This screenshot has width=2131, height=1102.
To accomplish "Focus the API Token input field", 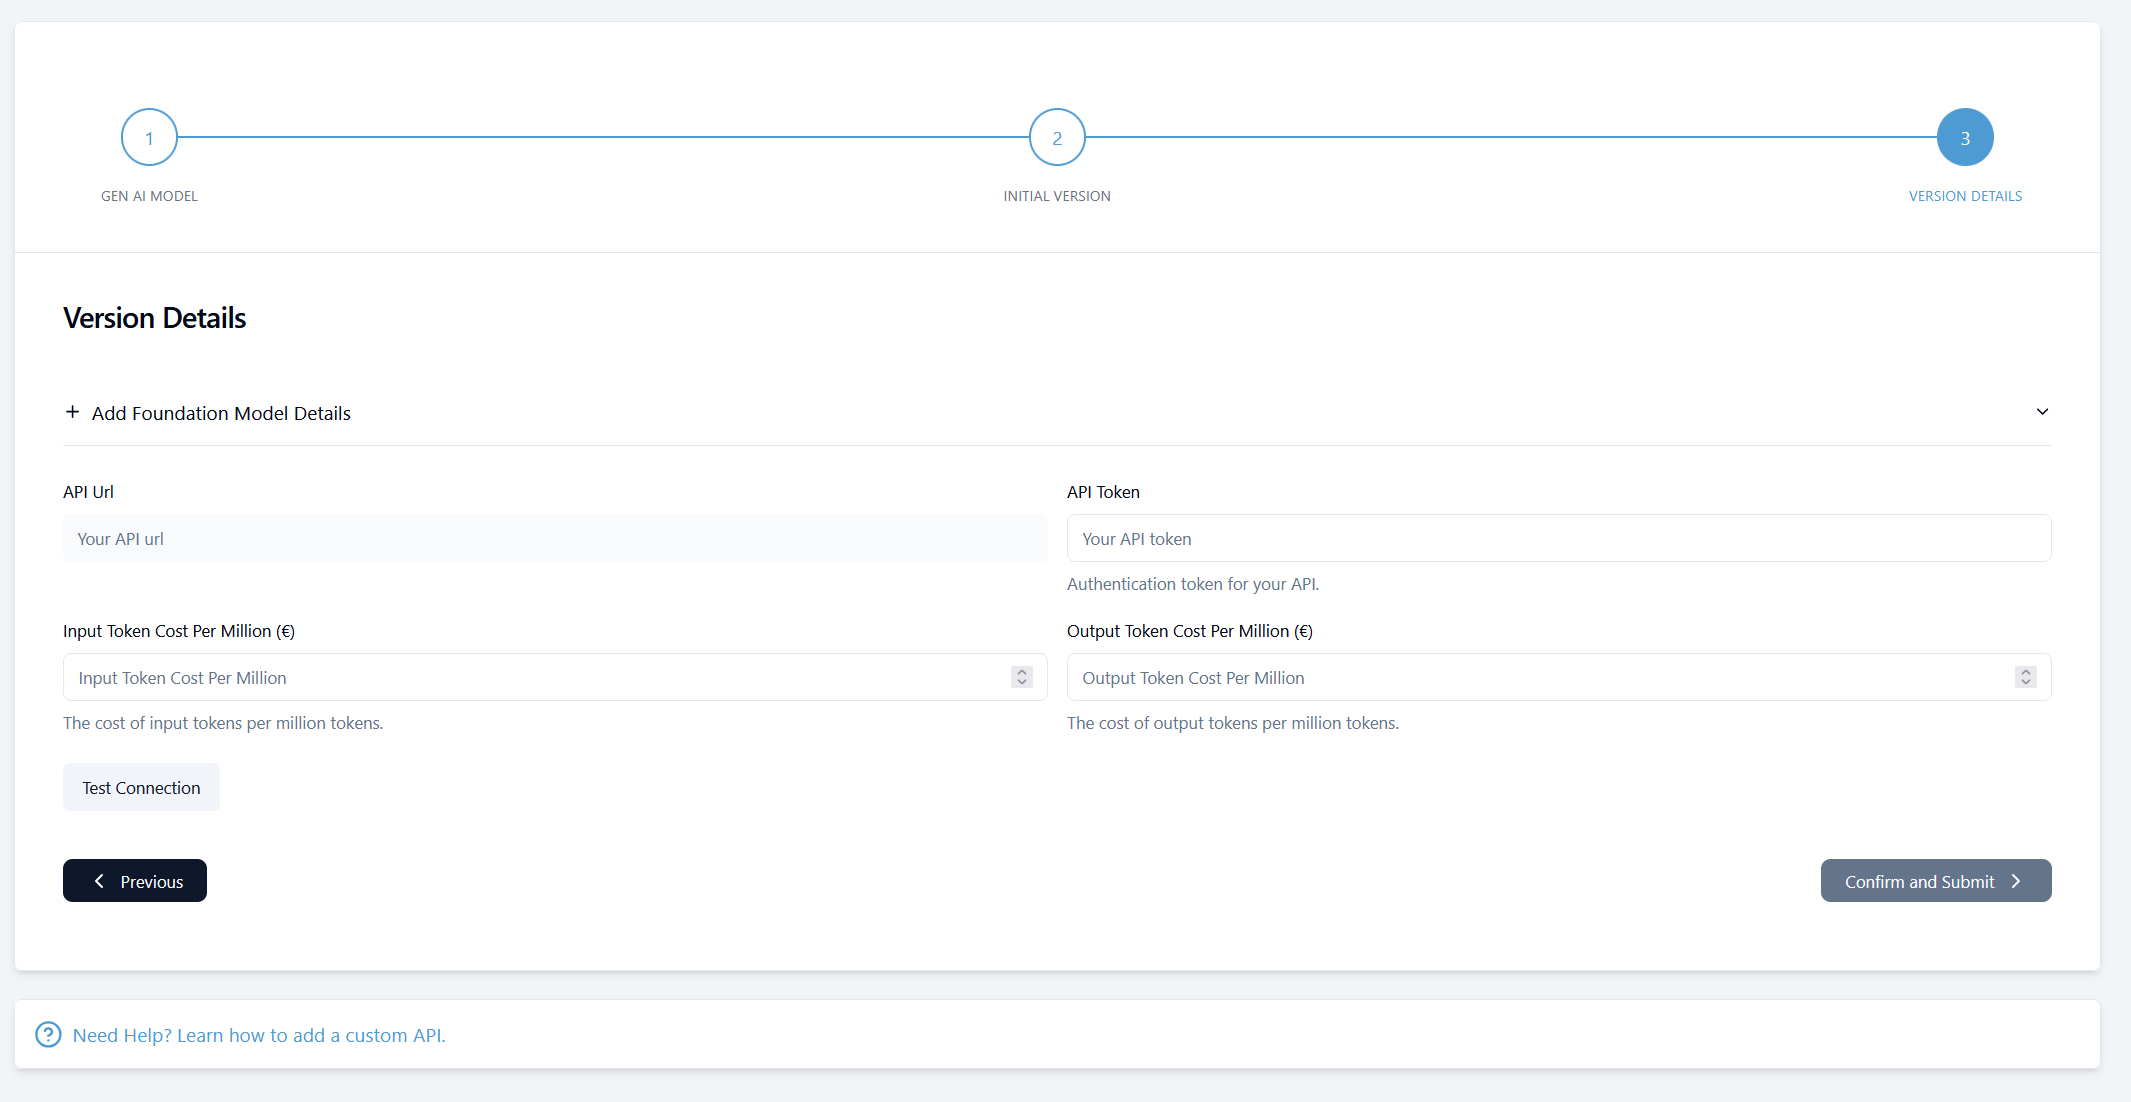I will 1558,538.
